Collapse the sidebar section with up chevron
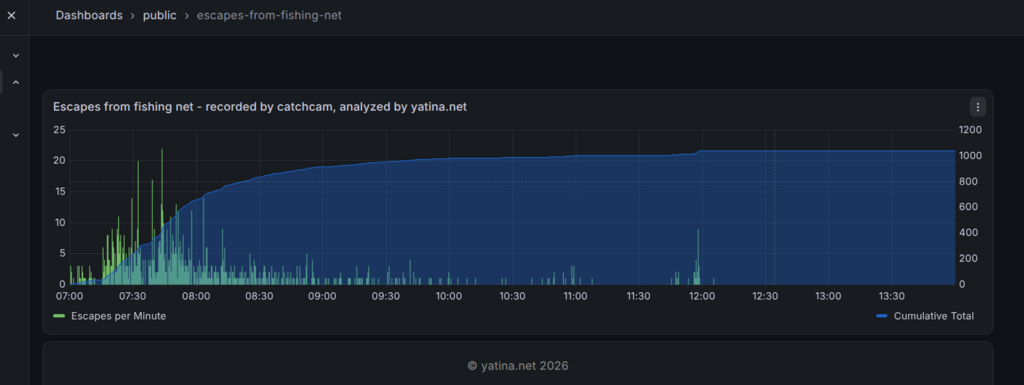 click(16, 83)
